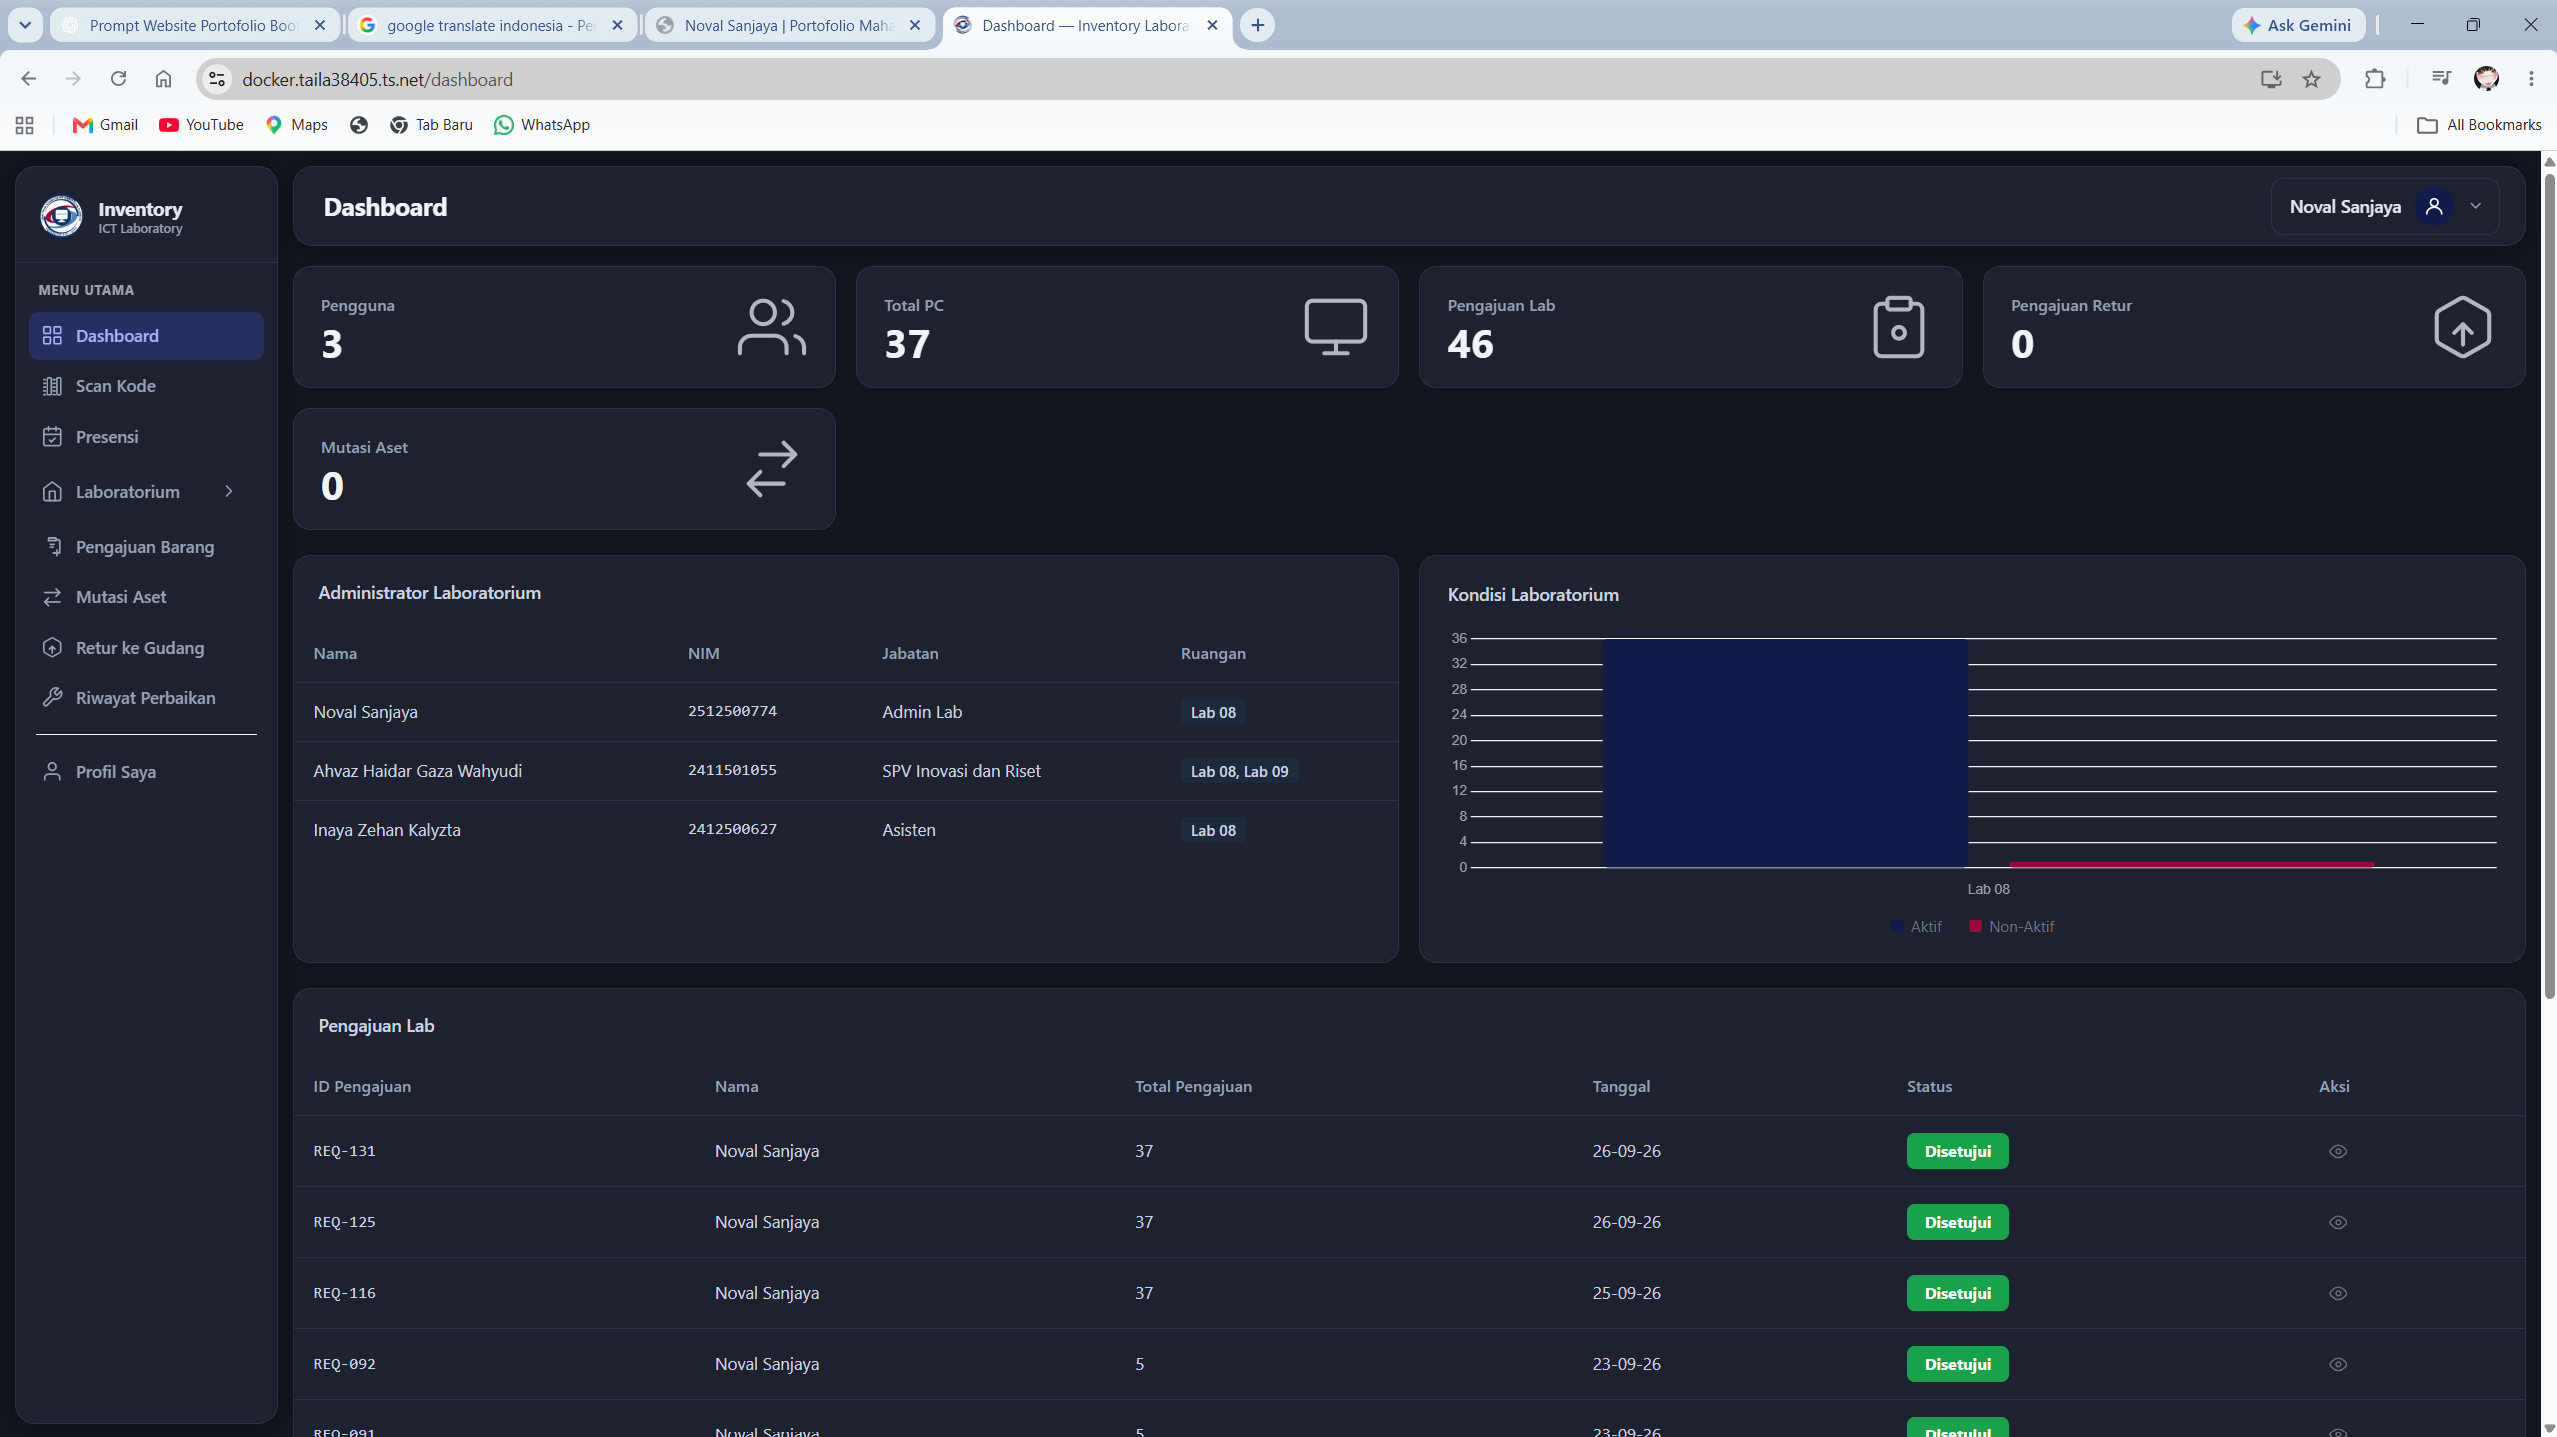Open the Noval Sanjaya user dropdown arrow
Viewport: 2557px width, 1437px height.
point(2476,206)
